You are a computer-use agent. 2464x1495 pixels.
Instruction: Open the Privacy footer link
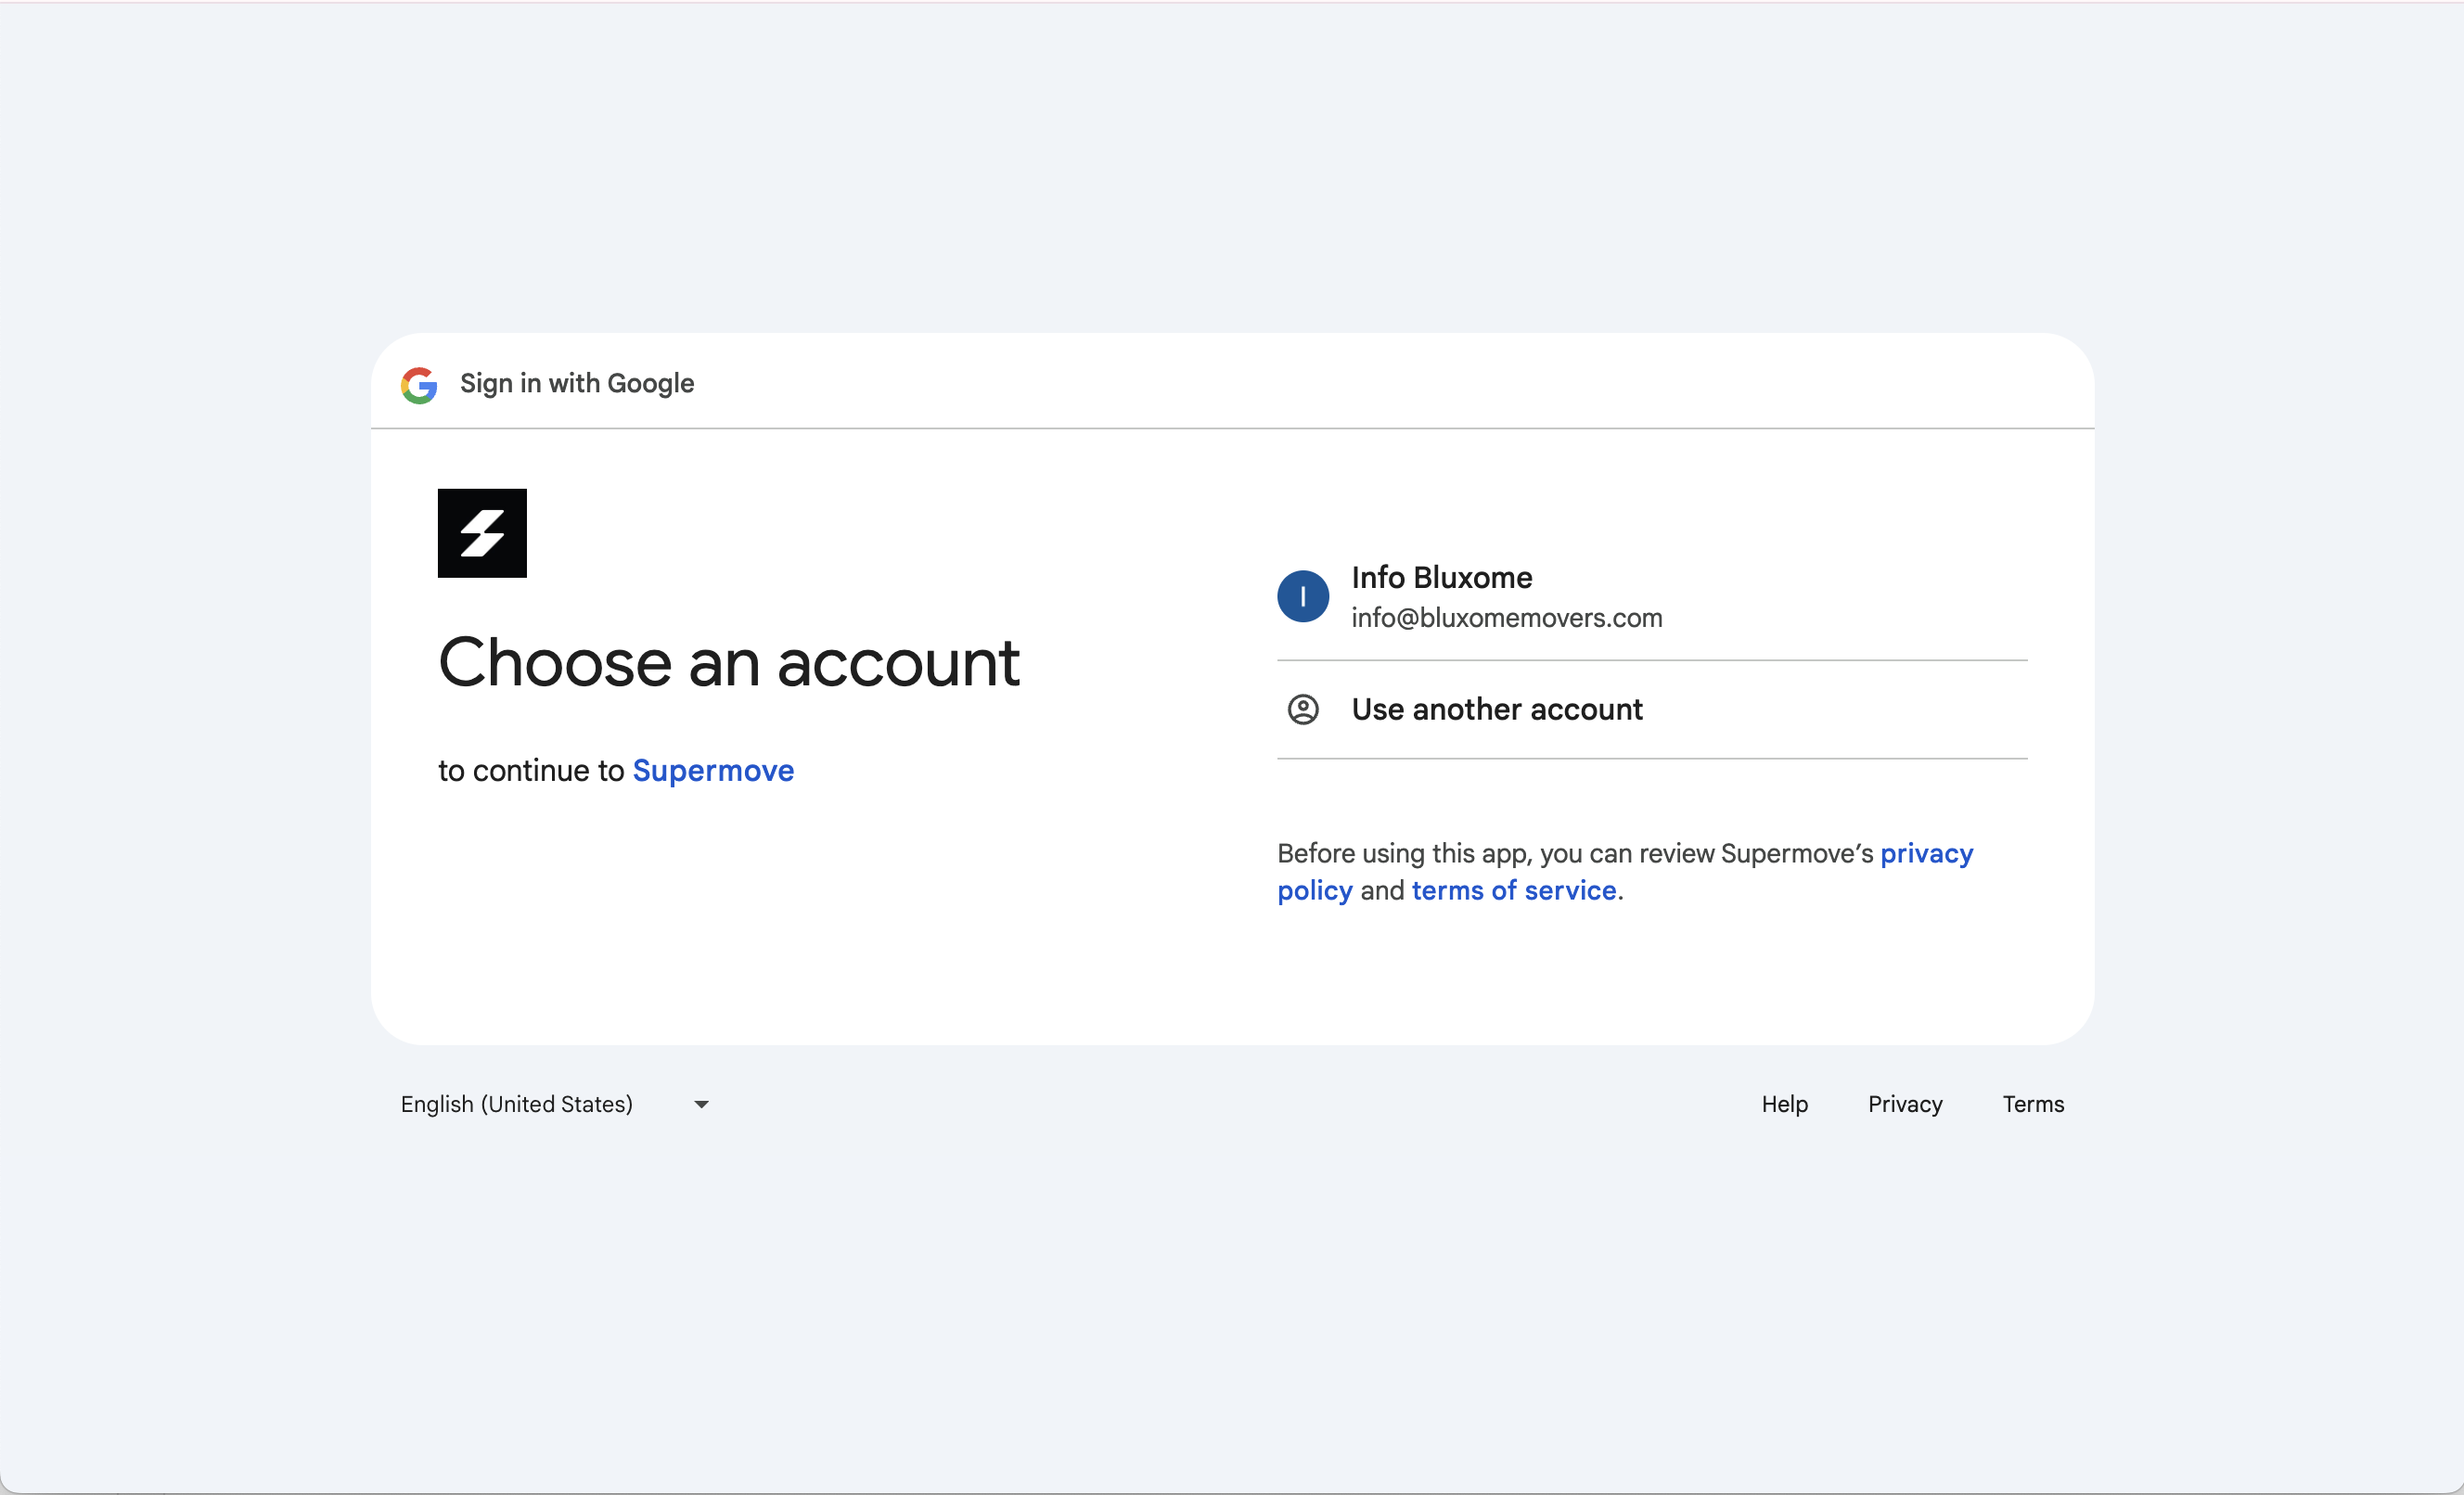[1905, 1104]
